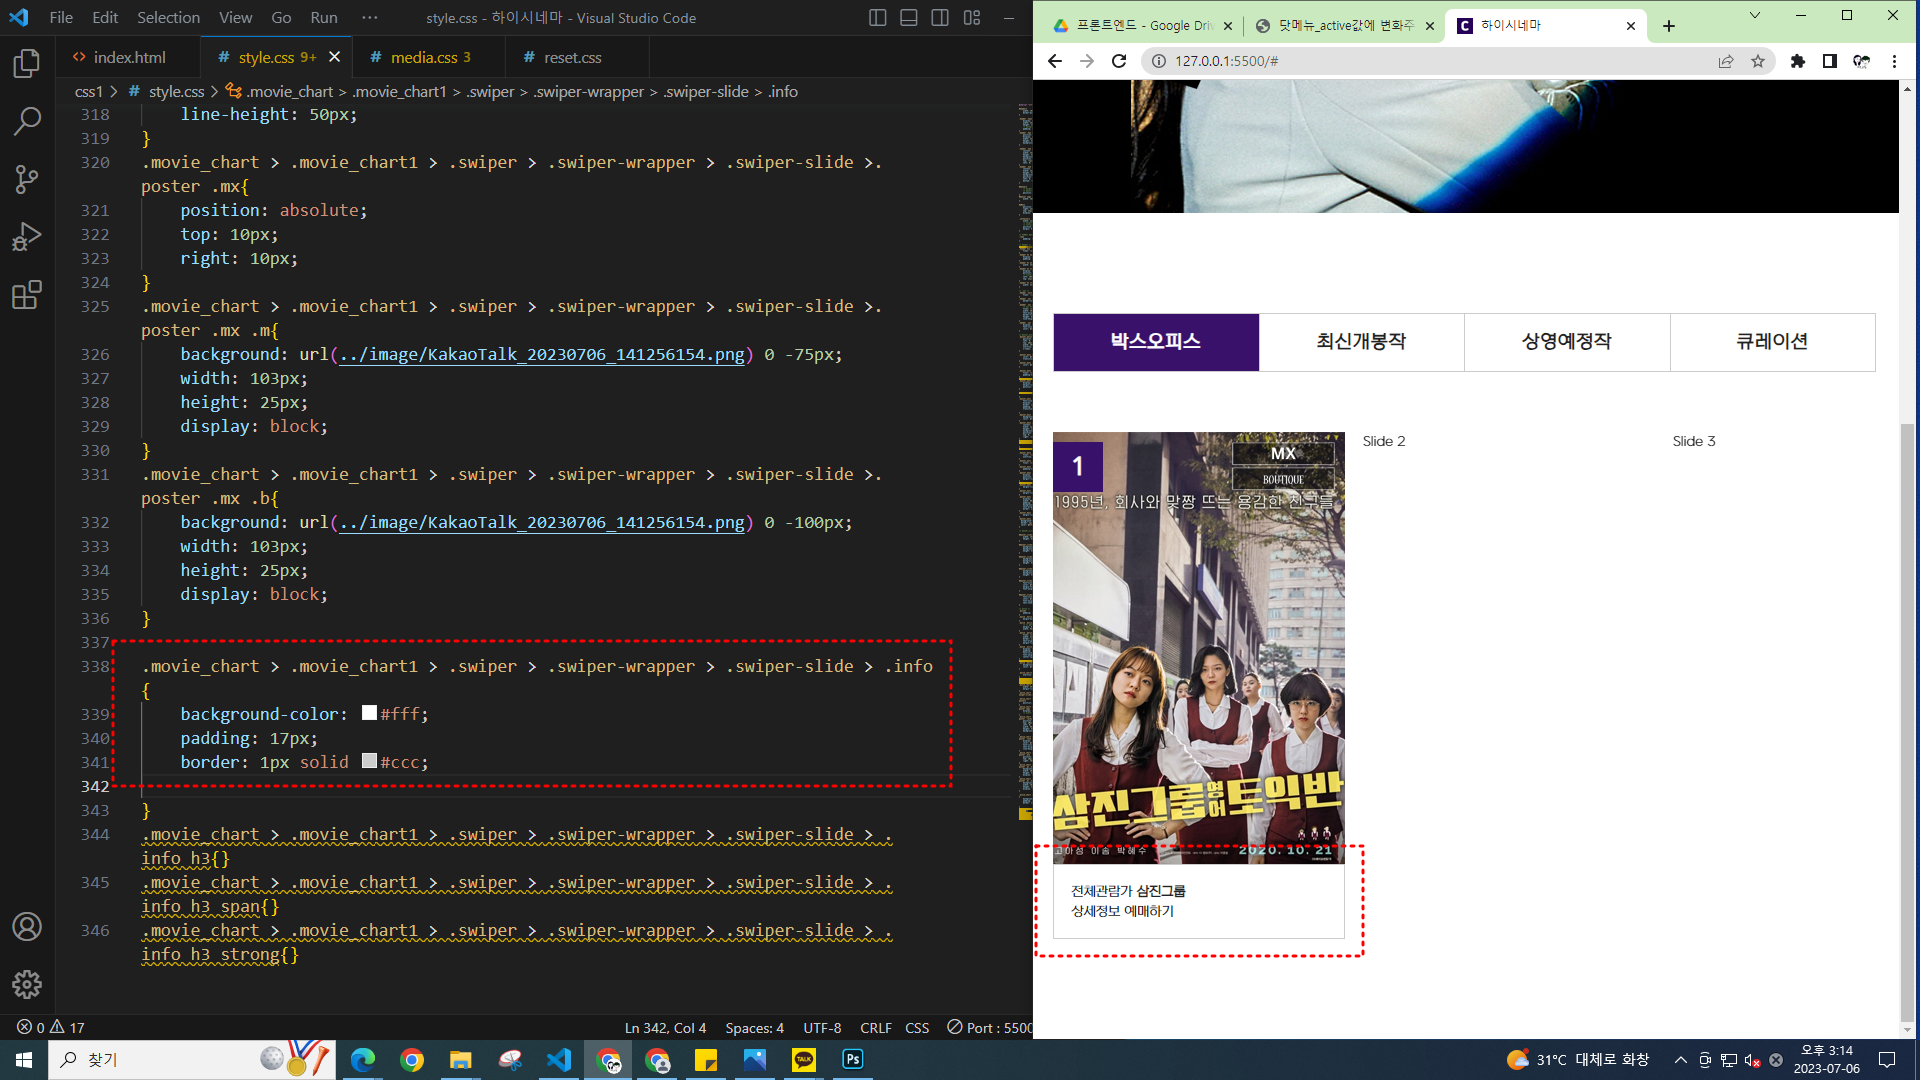Toggle the primary side bar layout button
Screen dimensions: 1920x1080
point(877,18)
